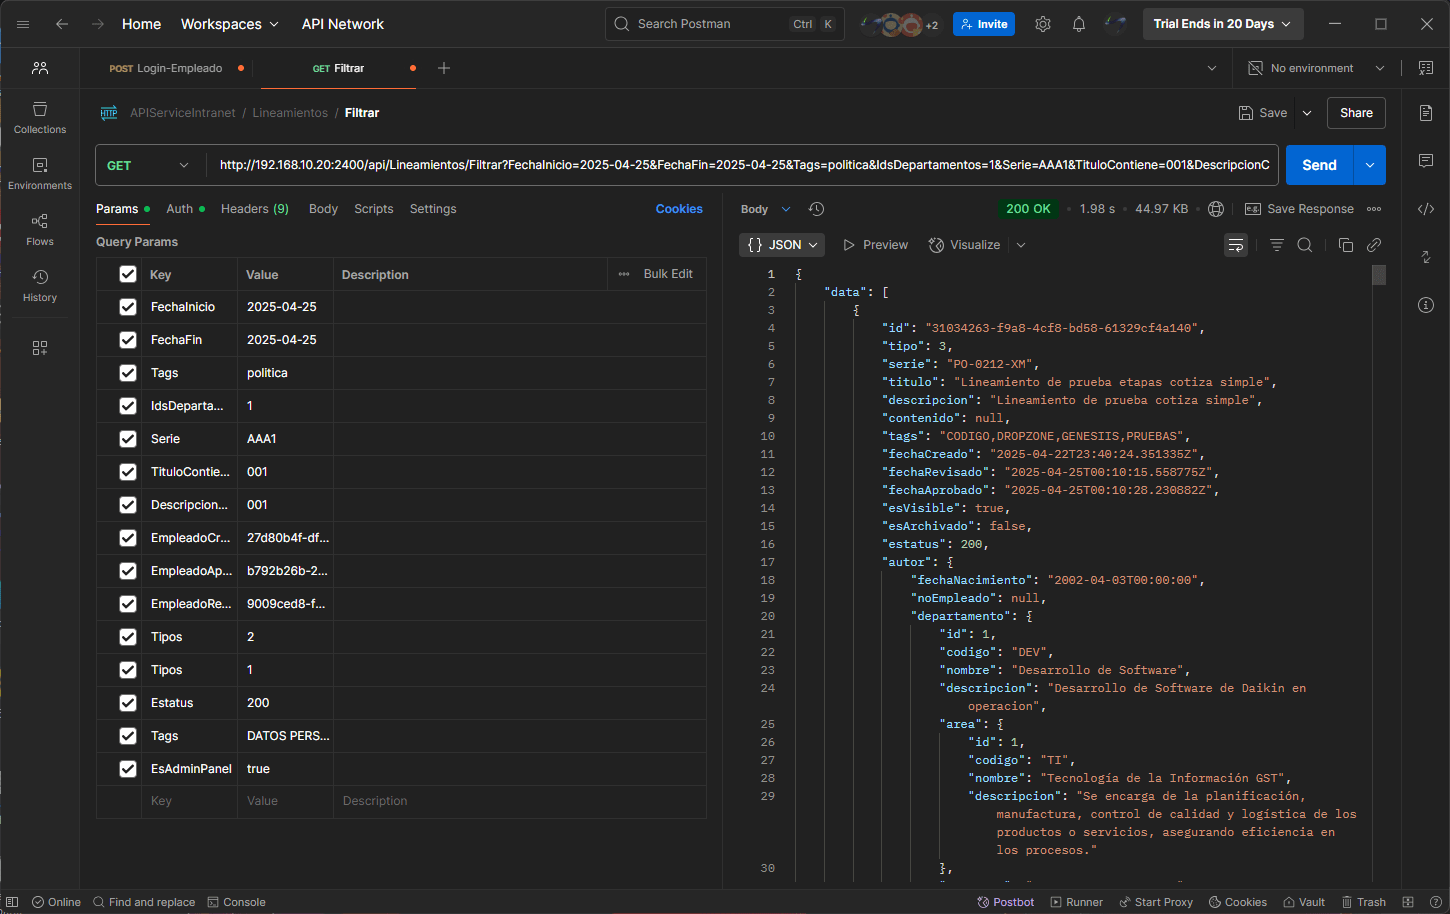Image resolution: width=1450 pixels, height=914 pixels.
Task: Send the GET request
Action: 1319,165
